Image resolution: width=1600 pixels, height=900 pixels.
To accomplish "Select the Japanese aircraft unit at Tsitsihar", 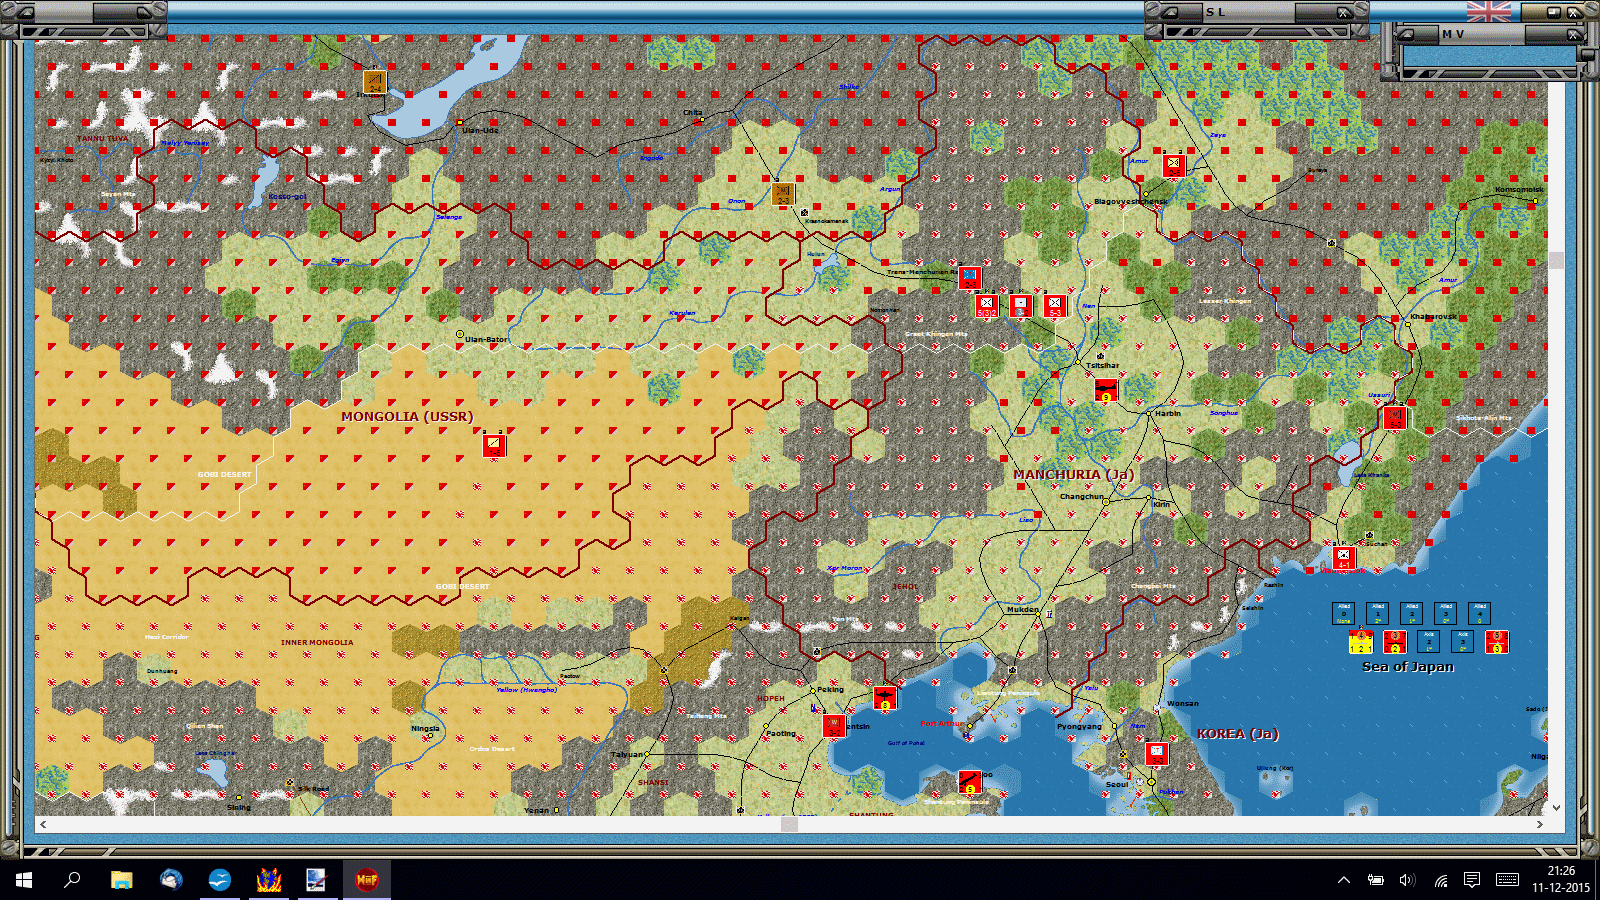I will 1106,390.
